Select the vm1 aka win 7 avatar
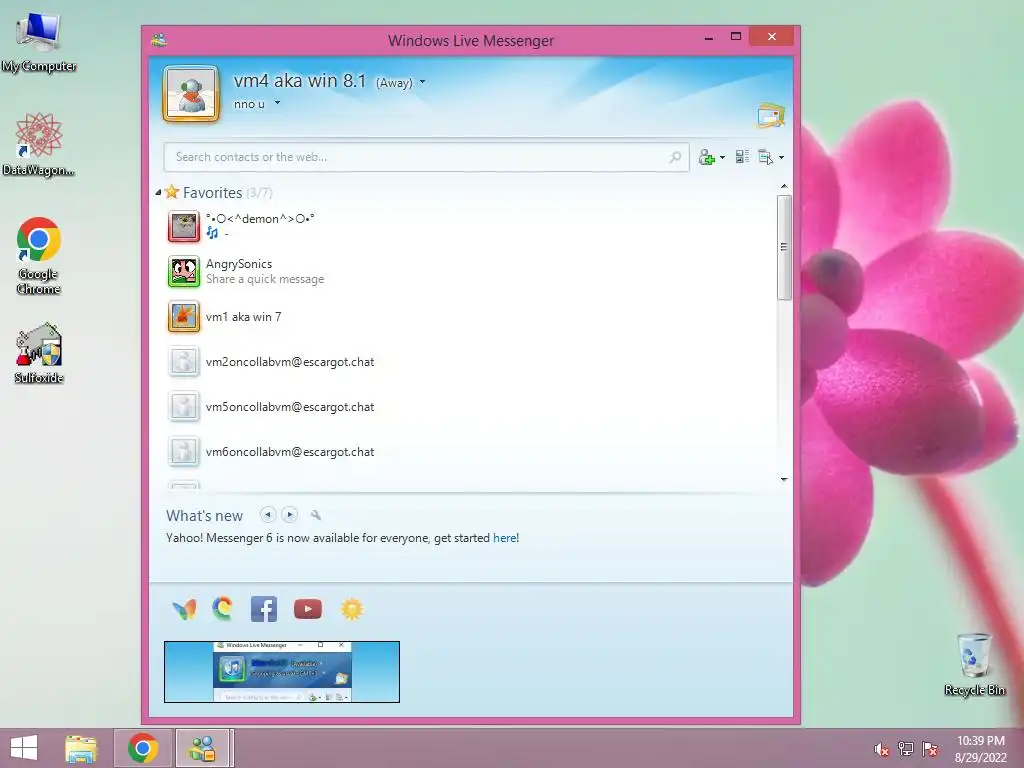Viewport: 1024px width, 768px height. point(184,317)
